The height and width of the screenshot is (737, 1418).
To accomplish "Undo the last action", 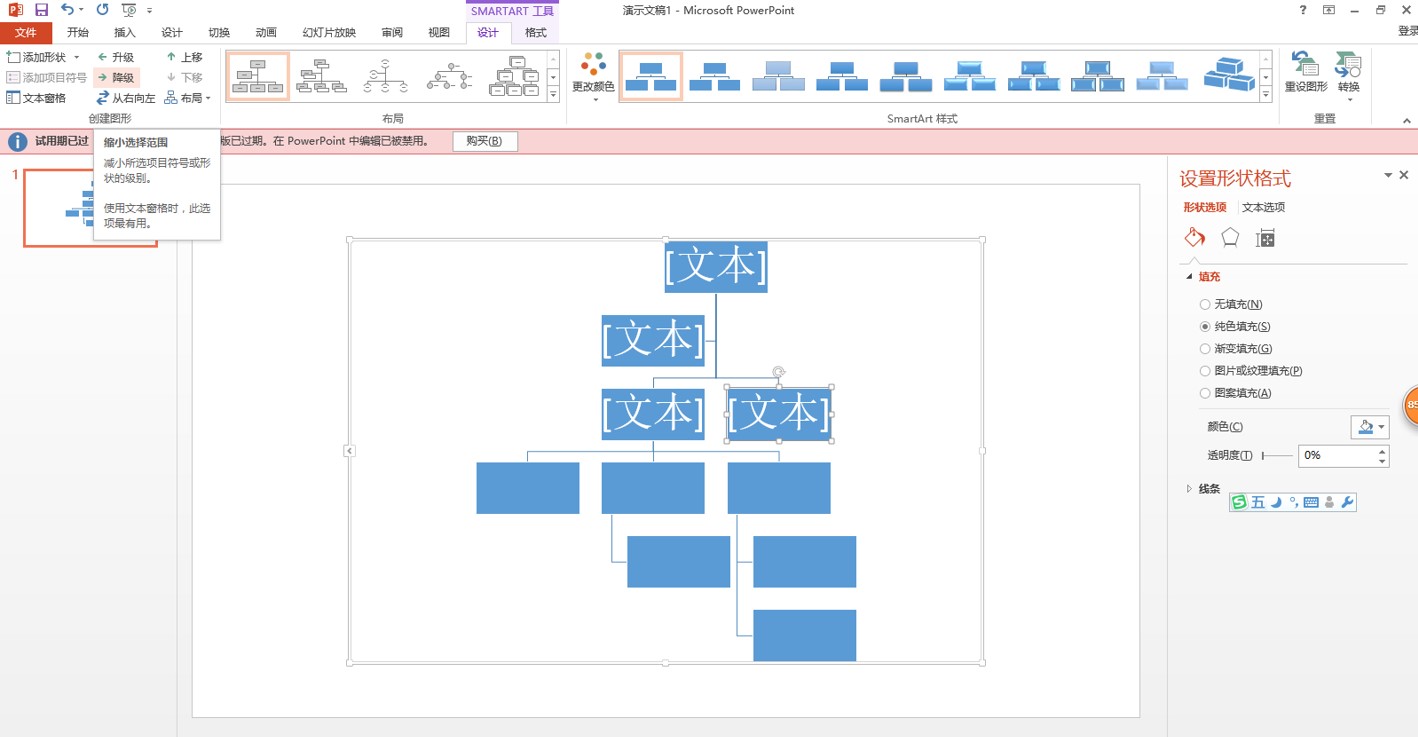I will tap(67, 10).
